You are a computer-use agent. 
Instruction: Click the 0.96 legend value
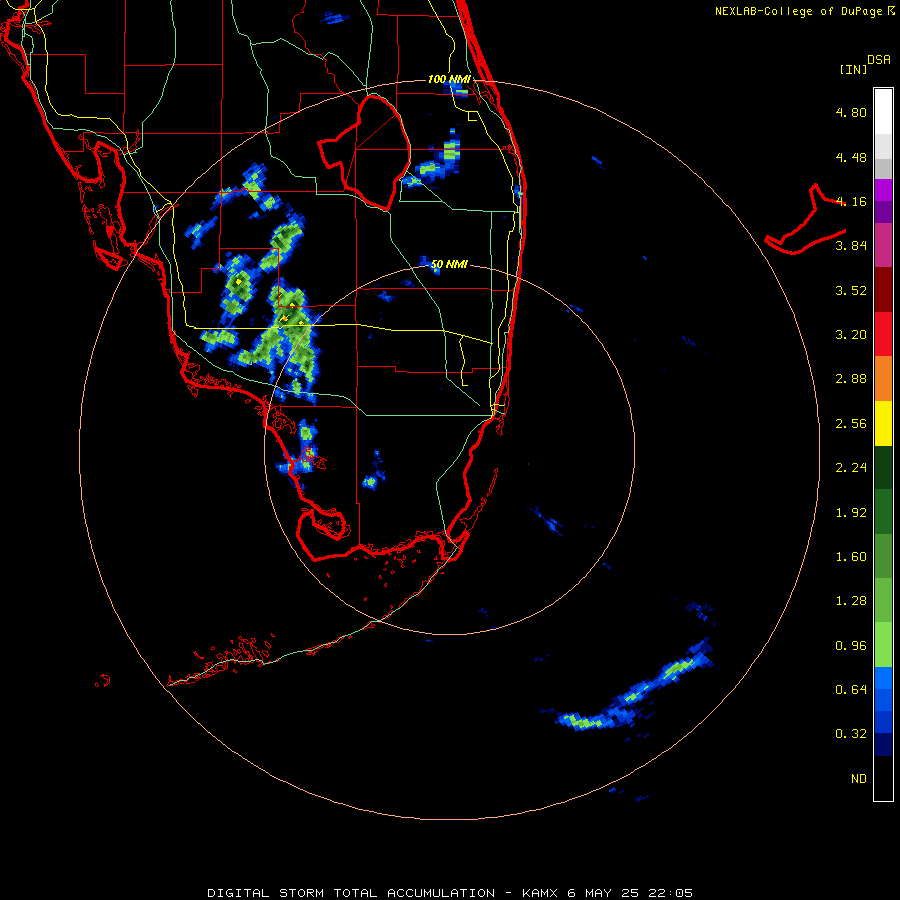point(851,646)
